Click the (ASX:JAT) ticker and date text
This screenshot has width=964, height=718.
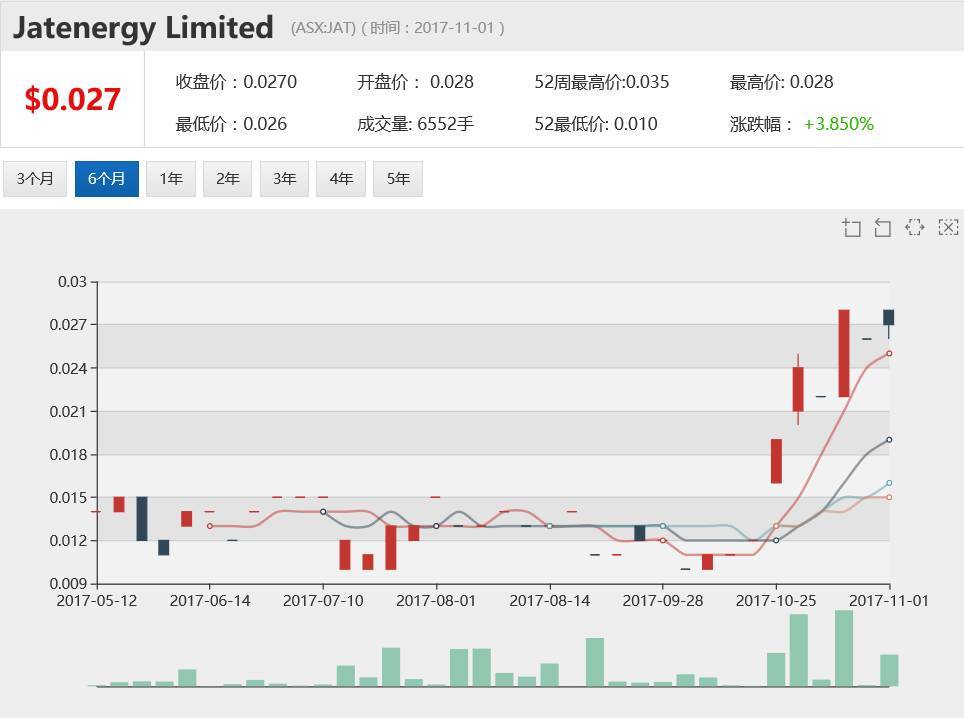pos(397,28)
